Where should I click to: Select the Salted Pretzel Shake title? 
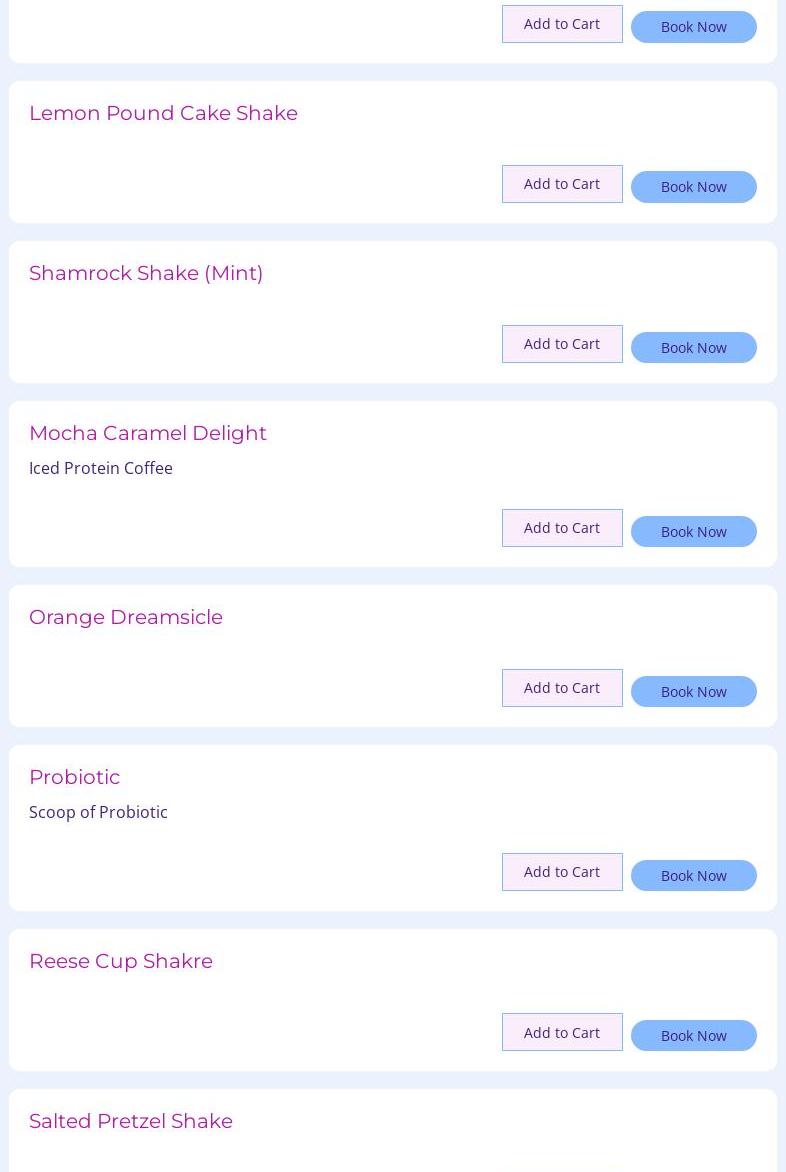tap(131, 1121)
